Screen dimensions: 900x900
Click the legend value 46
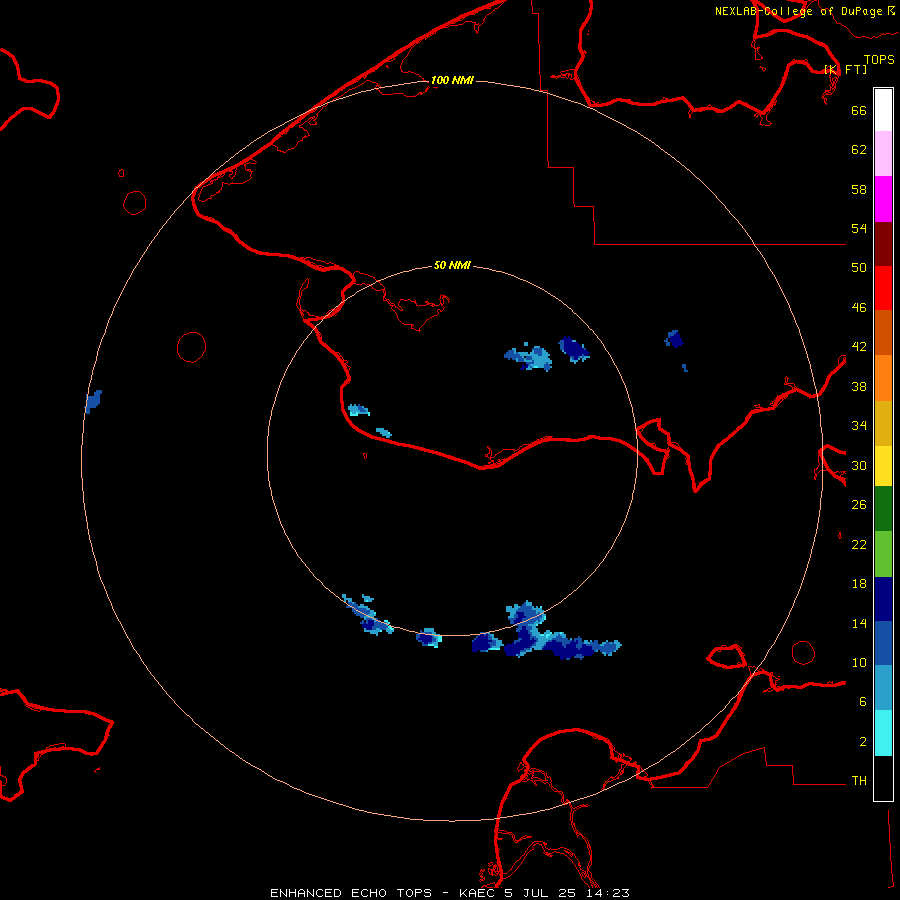(x=859, y=308)
